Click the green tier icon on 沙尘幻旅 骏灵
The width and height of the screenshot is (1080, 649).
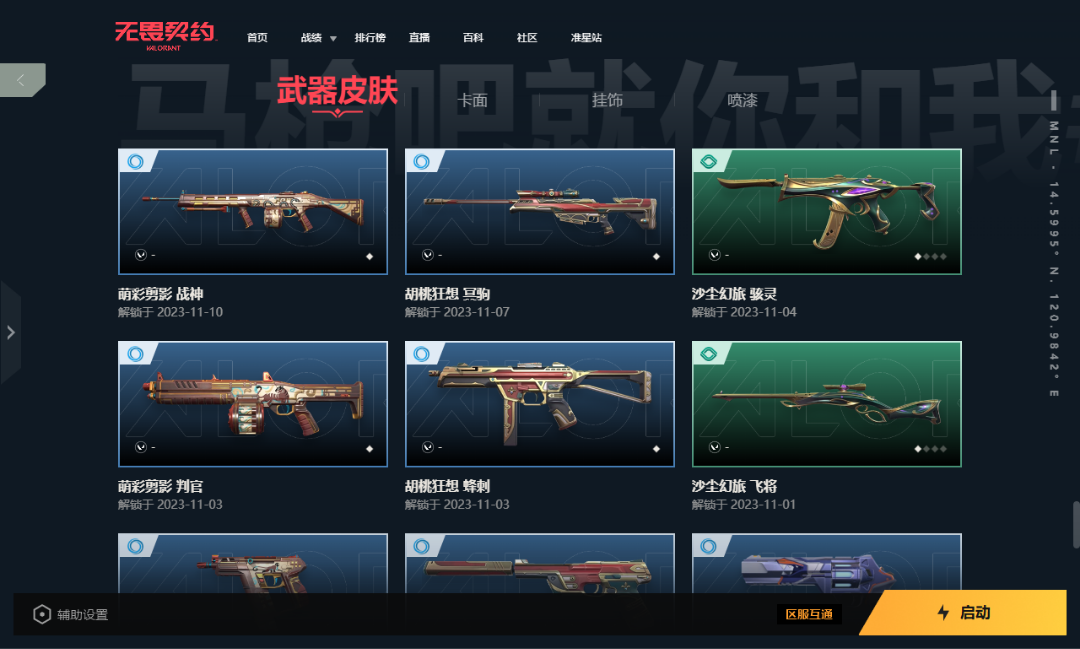(708, 162)
